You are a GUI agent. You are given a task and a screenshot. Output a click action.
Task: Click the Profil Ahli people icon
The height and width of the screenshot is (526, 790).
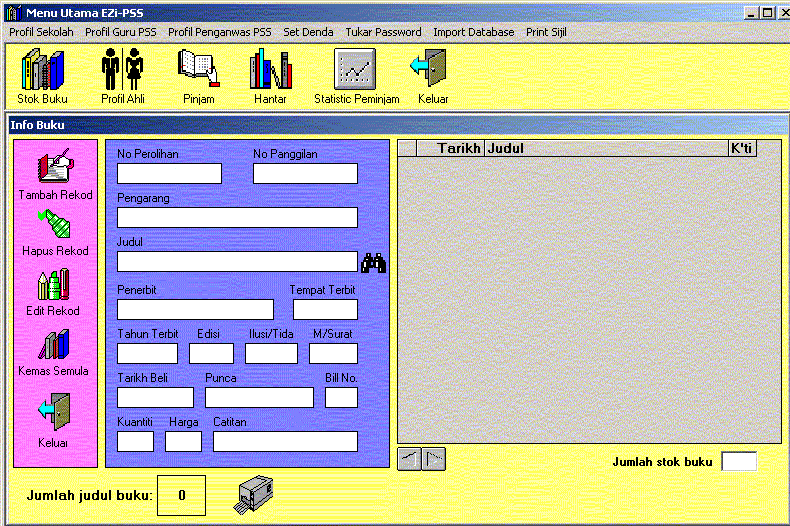123,70
